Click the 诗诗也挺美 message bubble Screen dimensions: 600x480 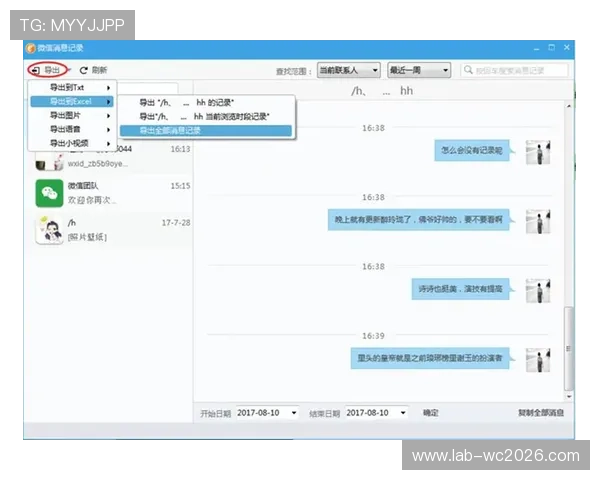460,289
